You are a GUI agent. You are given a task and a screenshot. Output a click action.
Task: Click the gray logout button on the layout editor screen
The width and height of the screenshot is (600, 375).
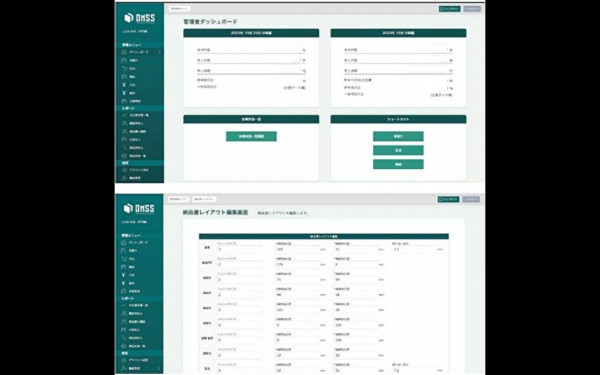tap(471, 199)
